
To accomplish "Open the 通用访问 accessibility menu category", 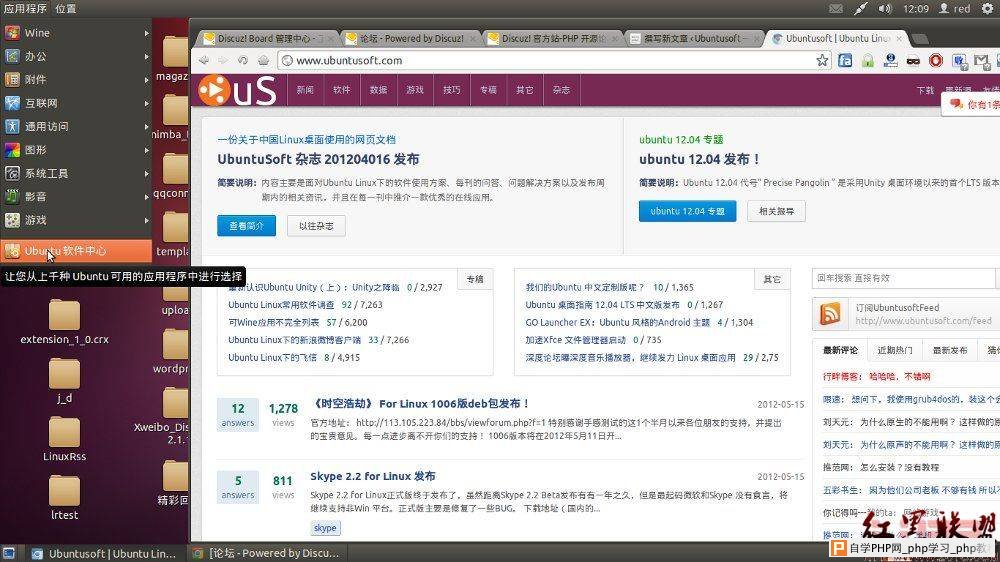I will pos(76,126).
